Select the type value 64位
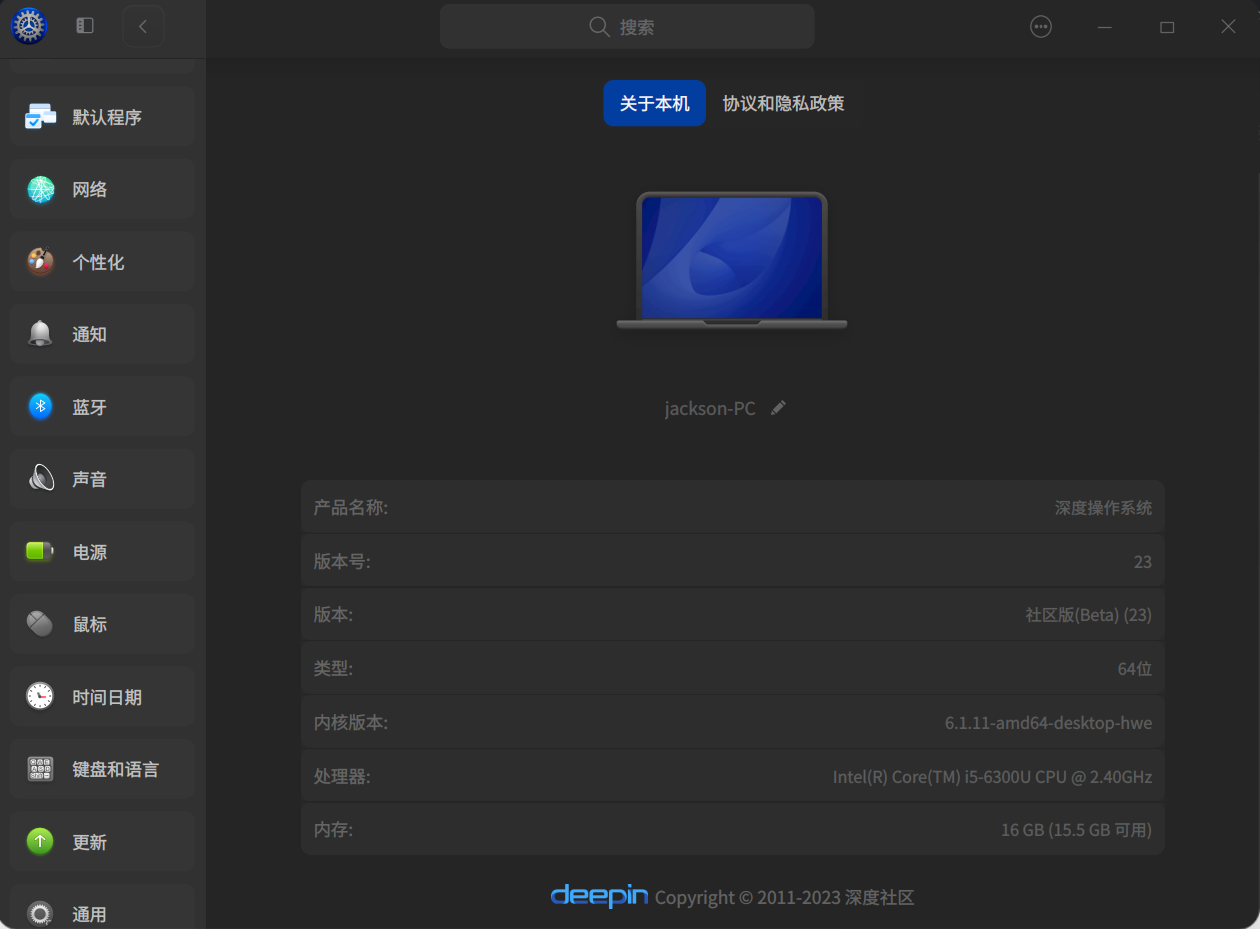The image size is (1260, 929). tap(1135, 669)
